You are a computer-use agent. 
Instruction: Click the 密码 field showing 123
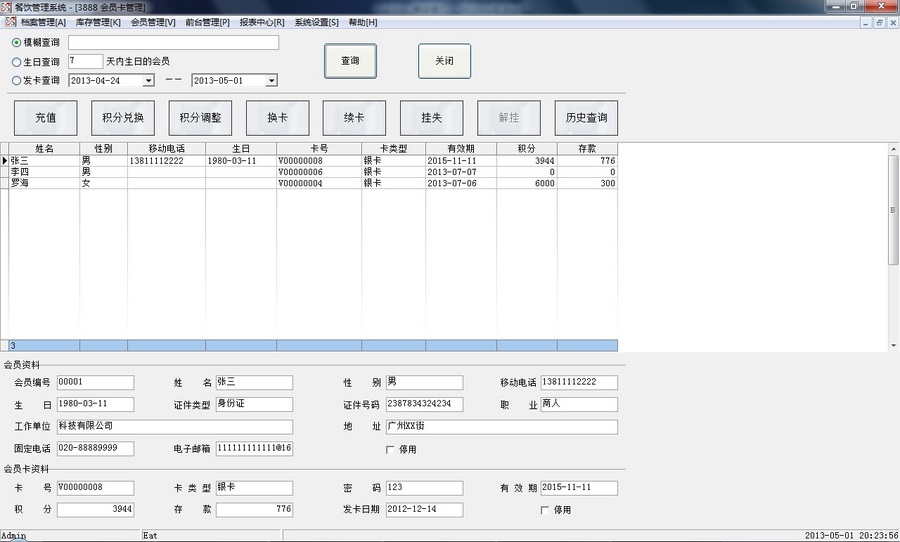(424, 488)
